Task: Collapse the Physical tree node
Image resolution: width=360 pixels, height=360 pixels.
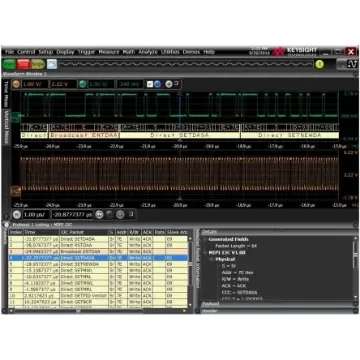Action: click(211, 259)
